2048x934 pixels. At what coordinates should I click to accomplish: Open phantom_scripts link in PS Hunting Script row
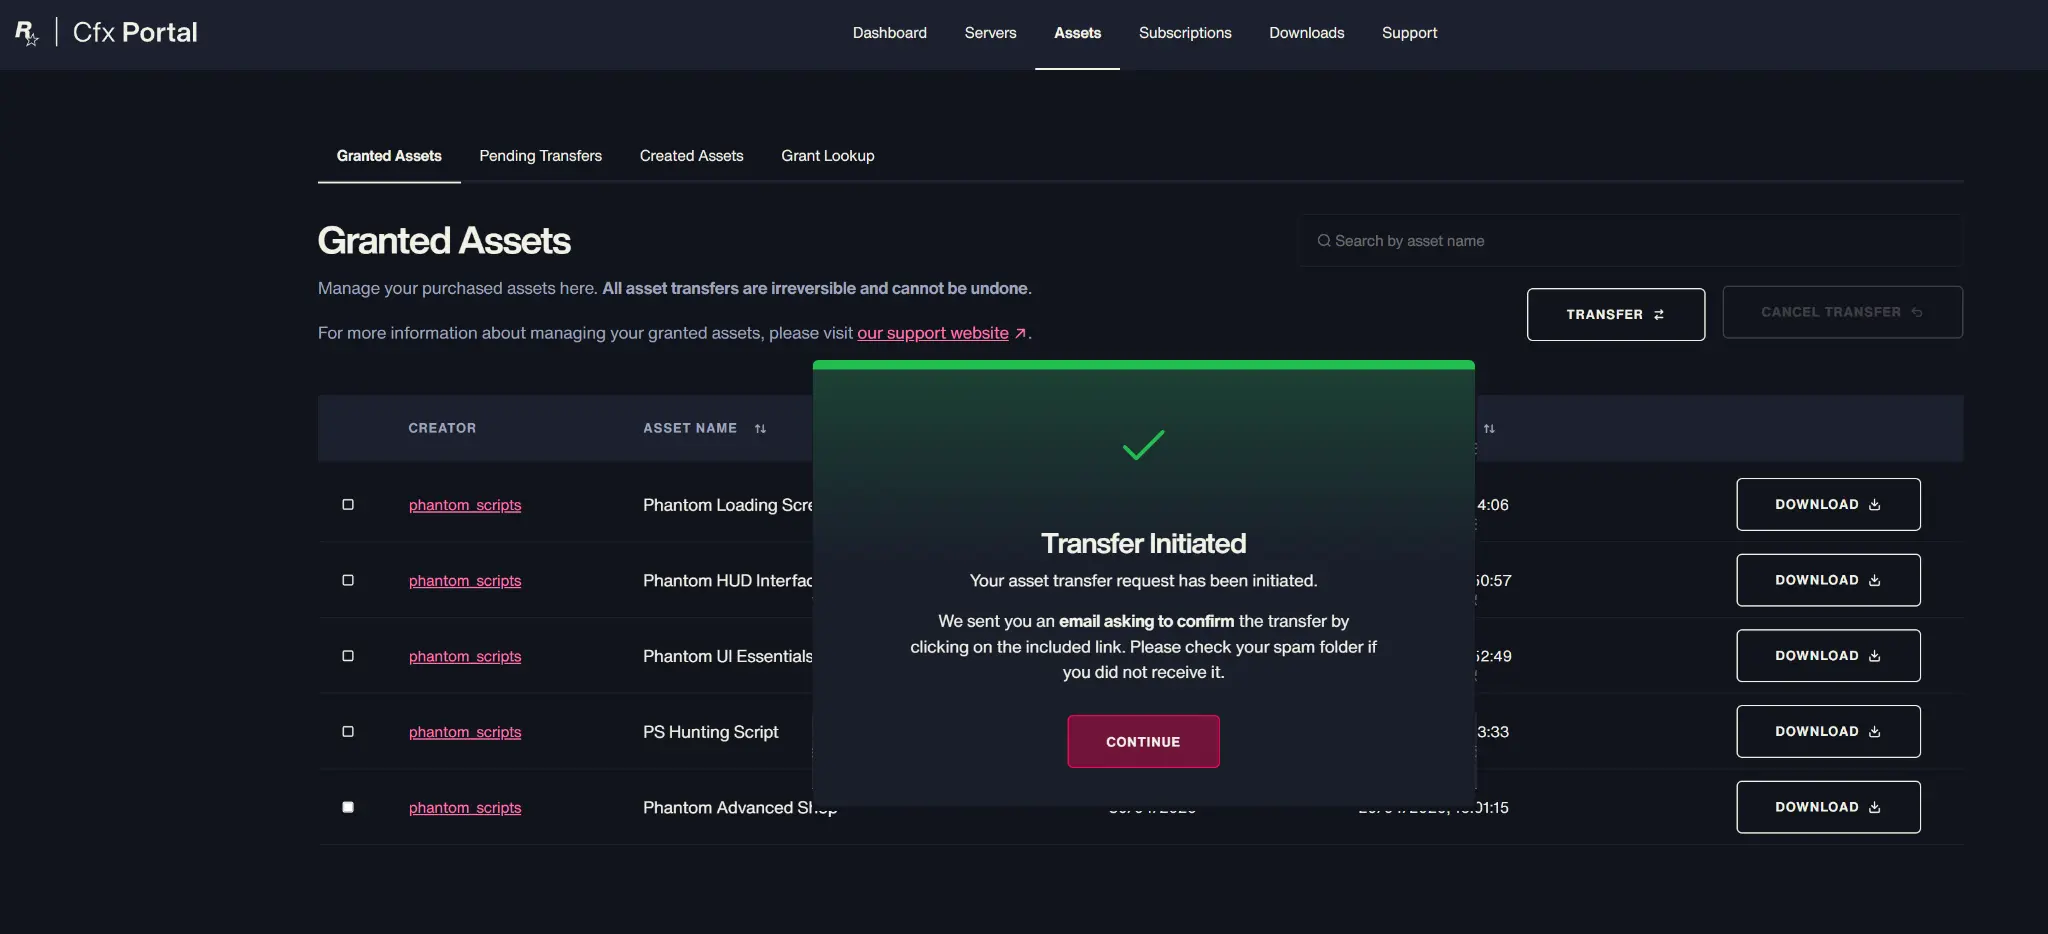point(465,732)
